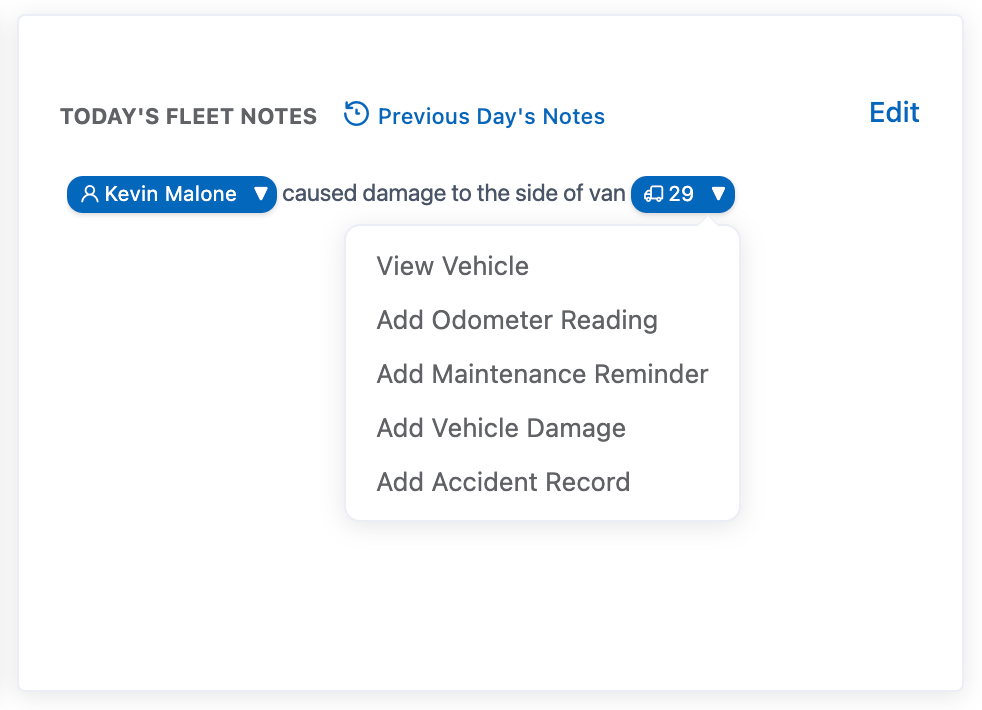982x710 pixels.
Task: Collapse the van 29 dropdown arrow
Action: (x=718, y=194)
